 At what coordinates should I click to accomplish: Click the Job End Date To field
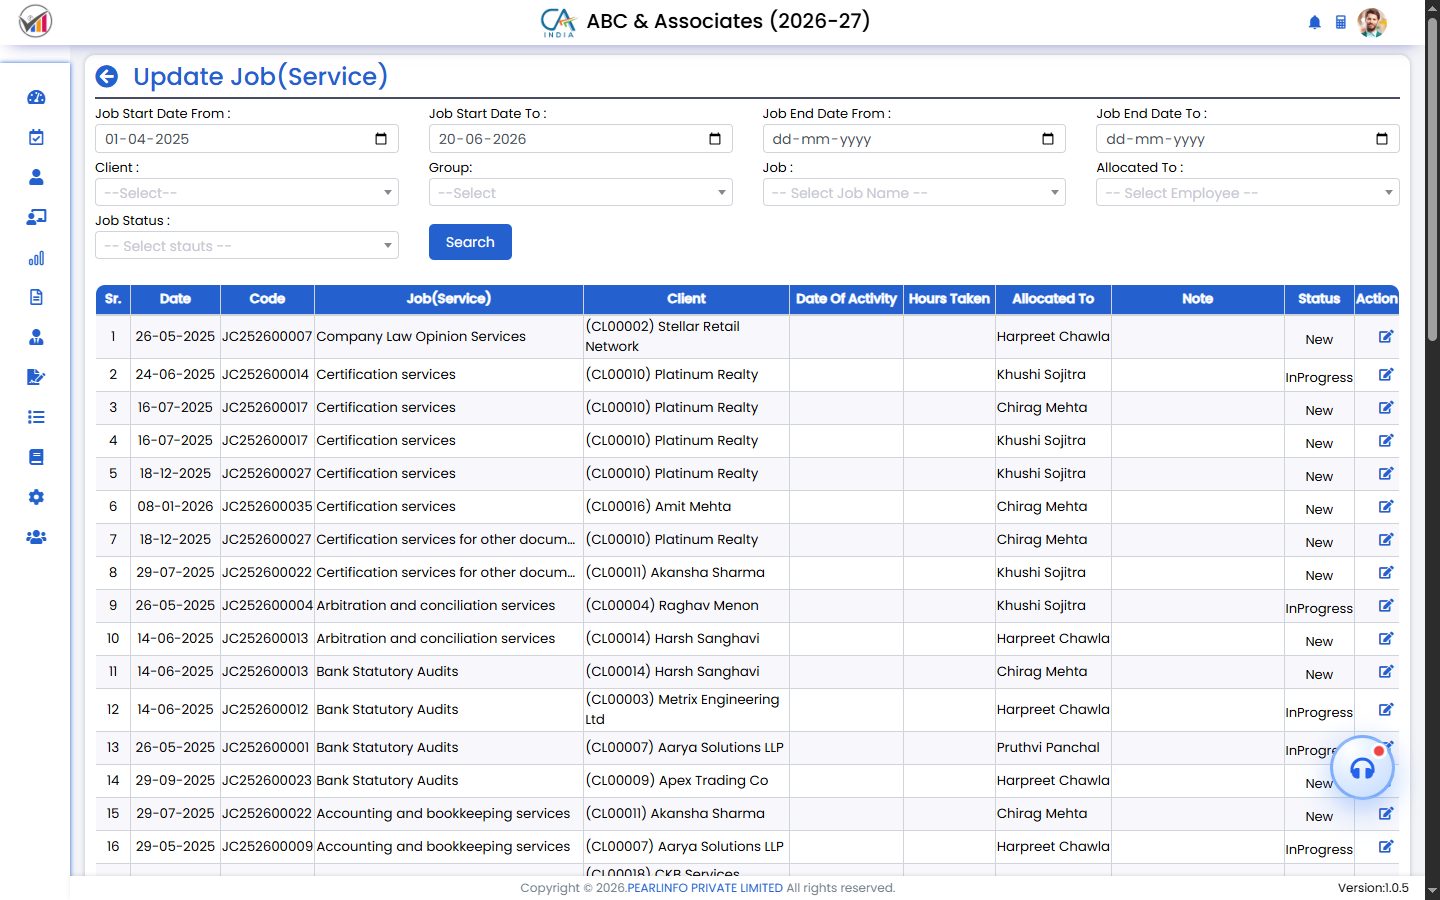(x=1248, y=139)
